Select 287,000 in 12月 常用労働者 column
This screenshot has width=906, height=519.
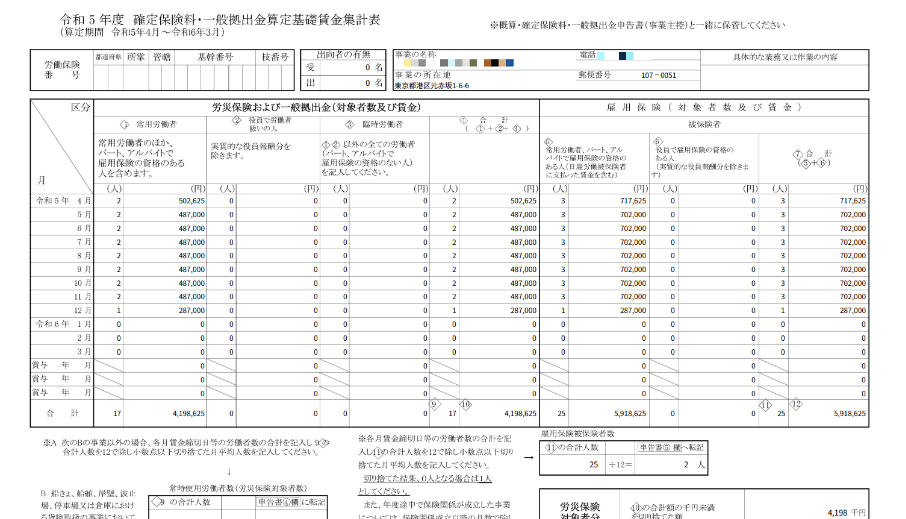coord(191,310)
